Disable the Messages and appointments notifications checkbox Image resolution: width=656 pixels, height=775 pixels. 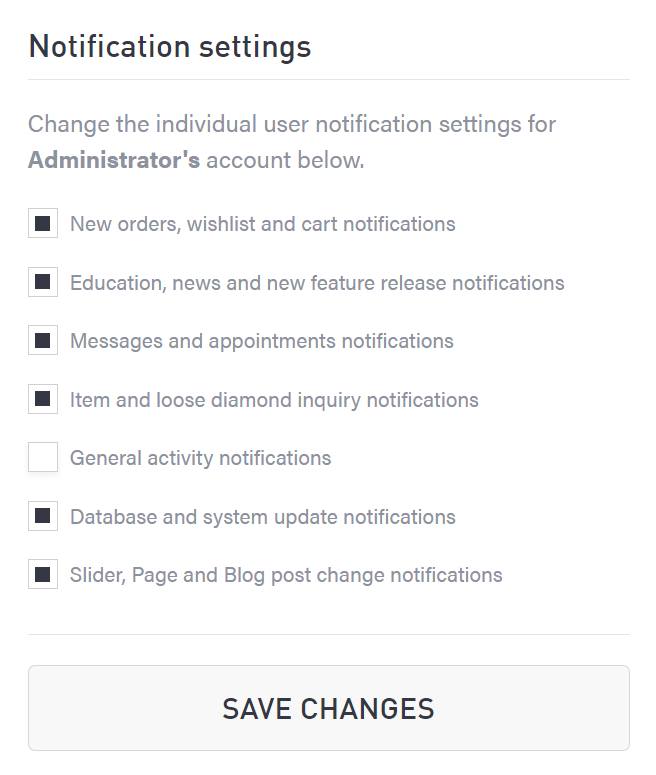(43, 341)
